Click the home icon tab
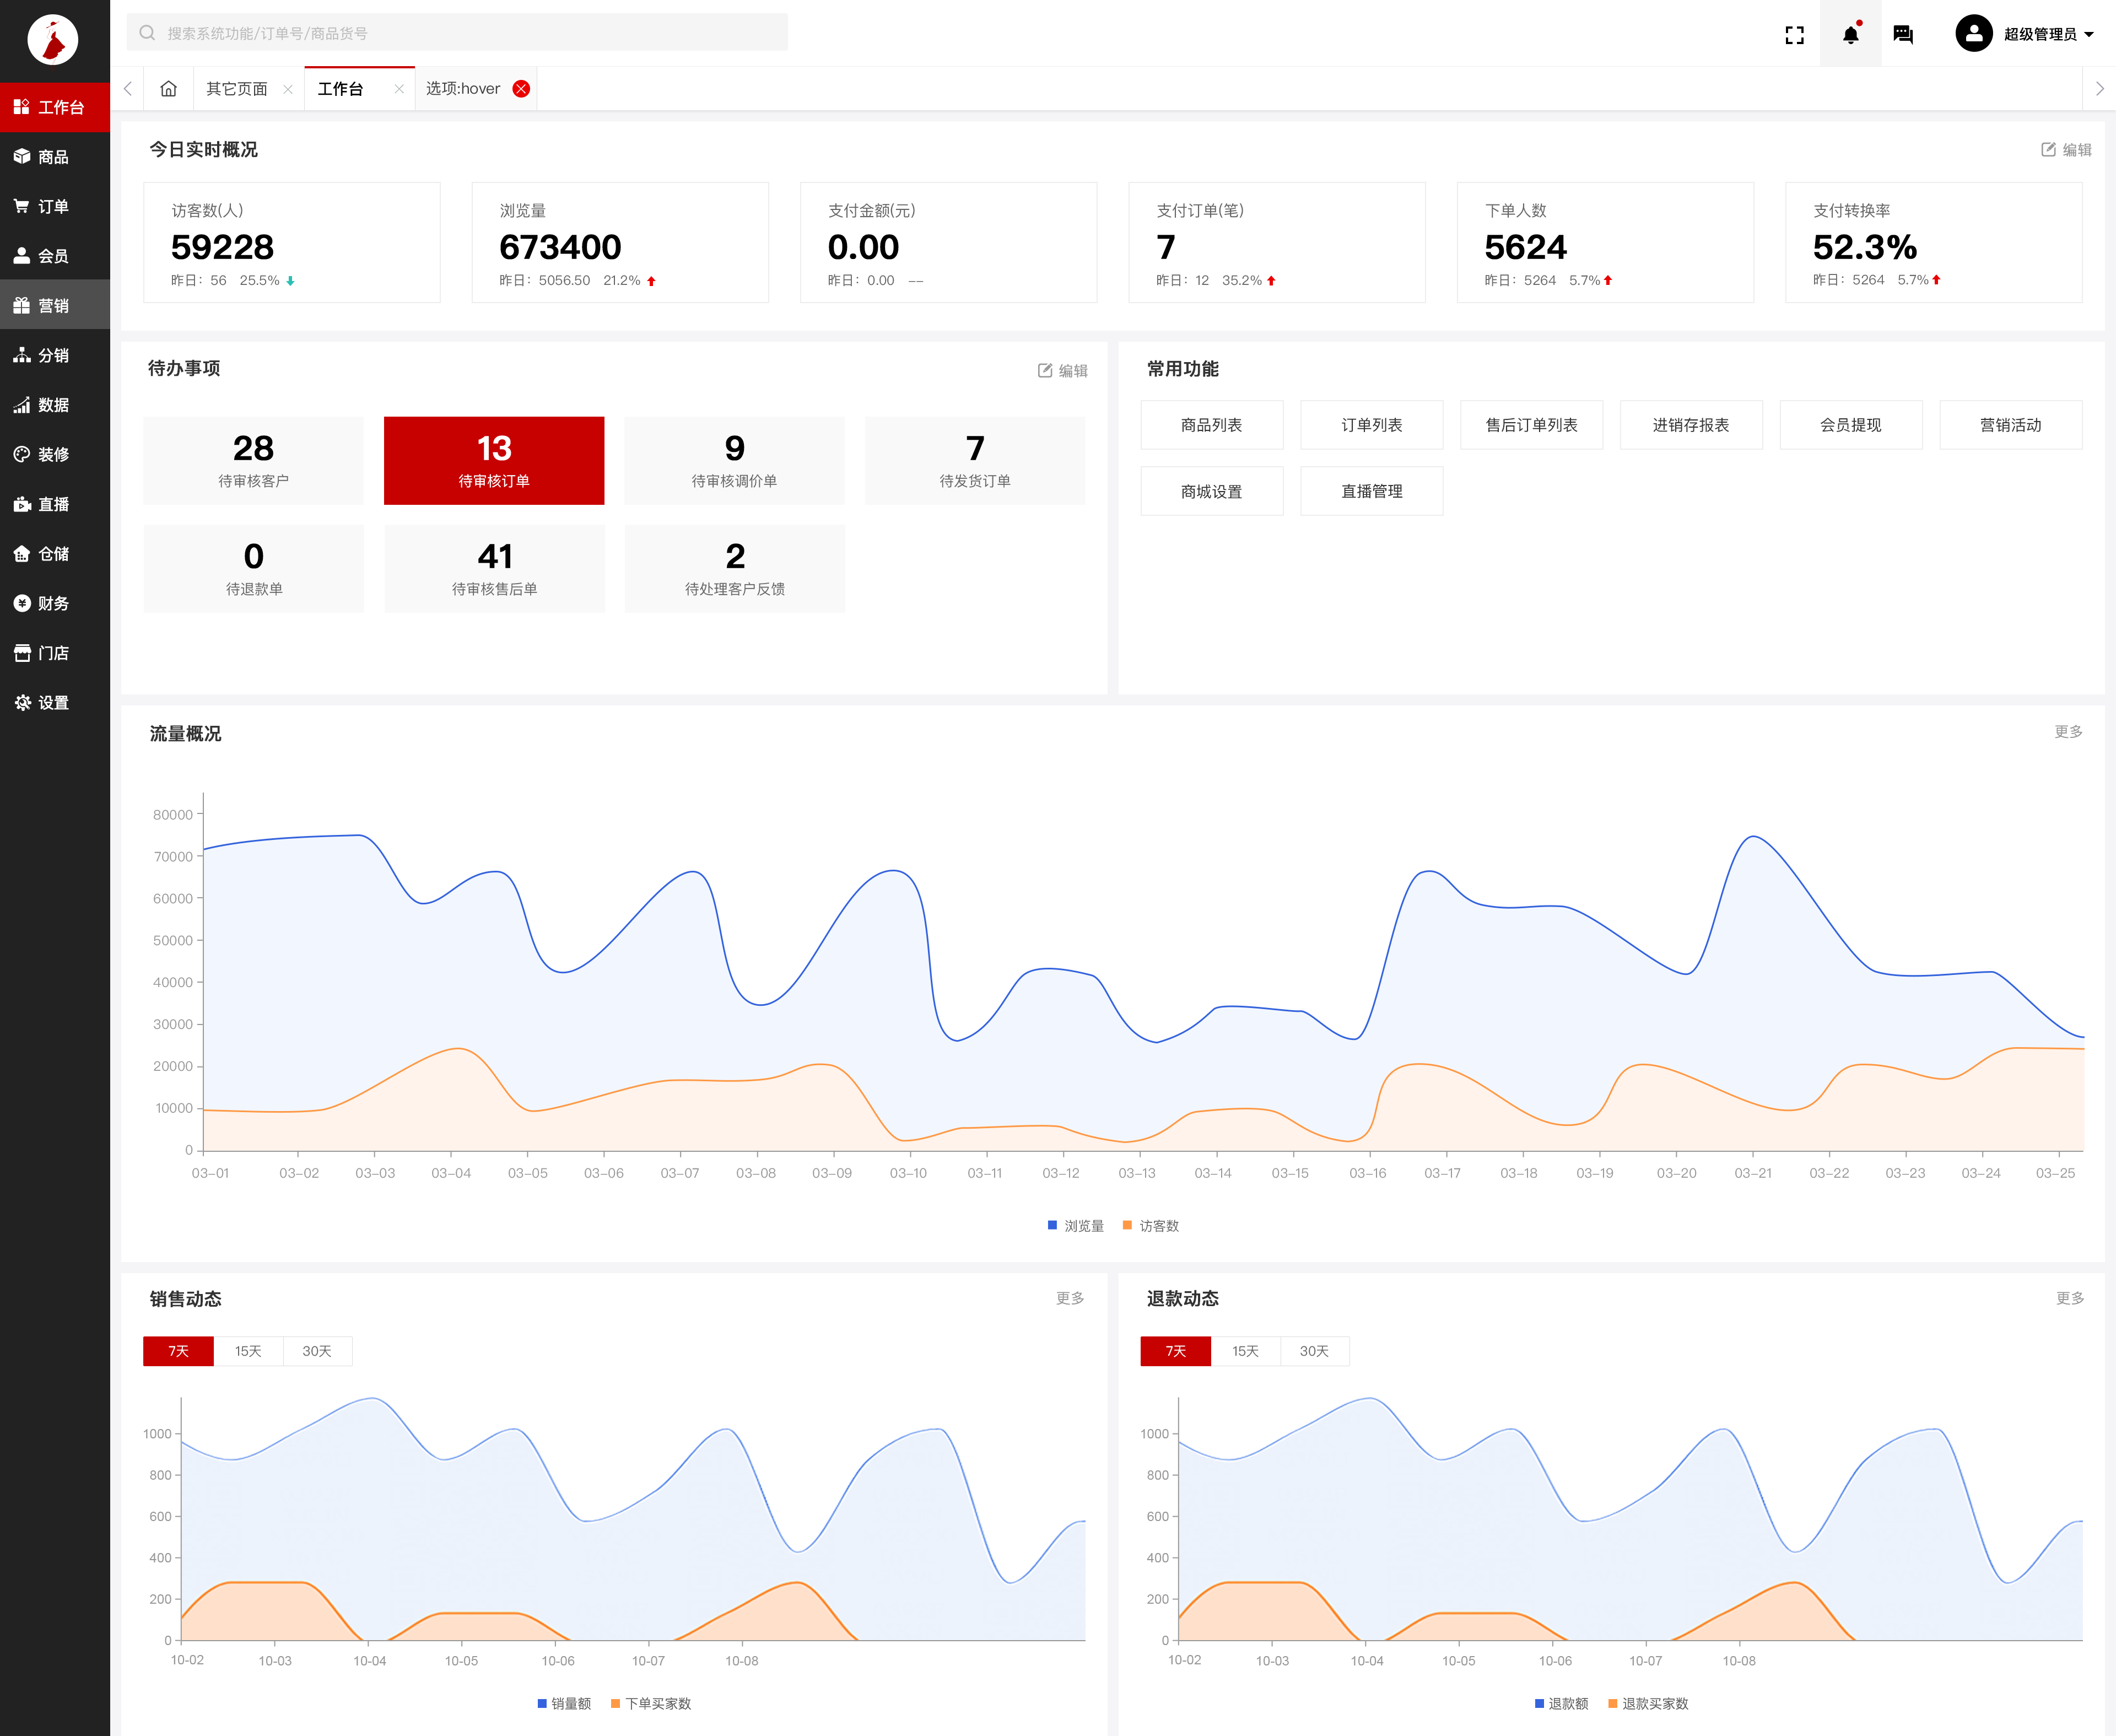This screenshot has width=2116, height=1736. (x=168, y=89)
